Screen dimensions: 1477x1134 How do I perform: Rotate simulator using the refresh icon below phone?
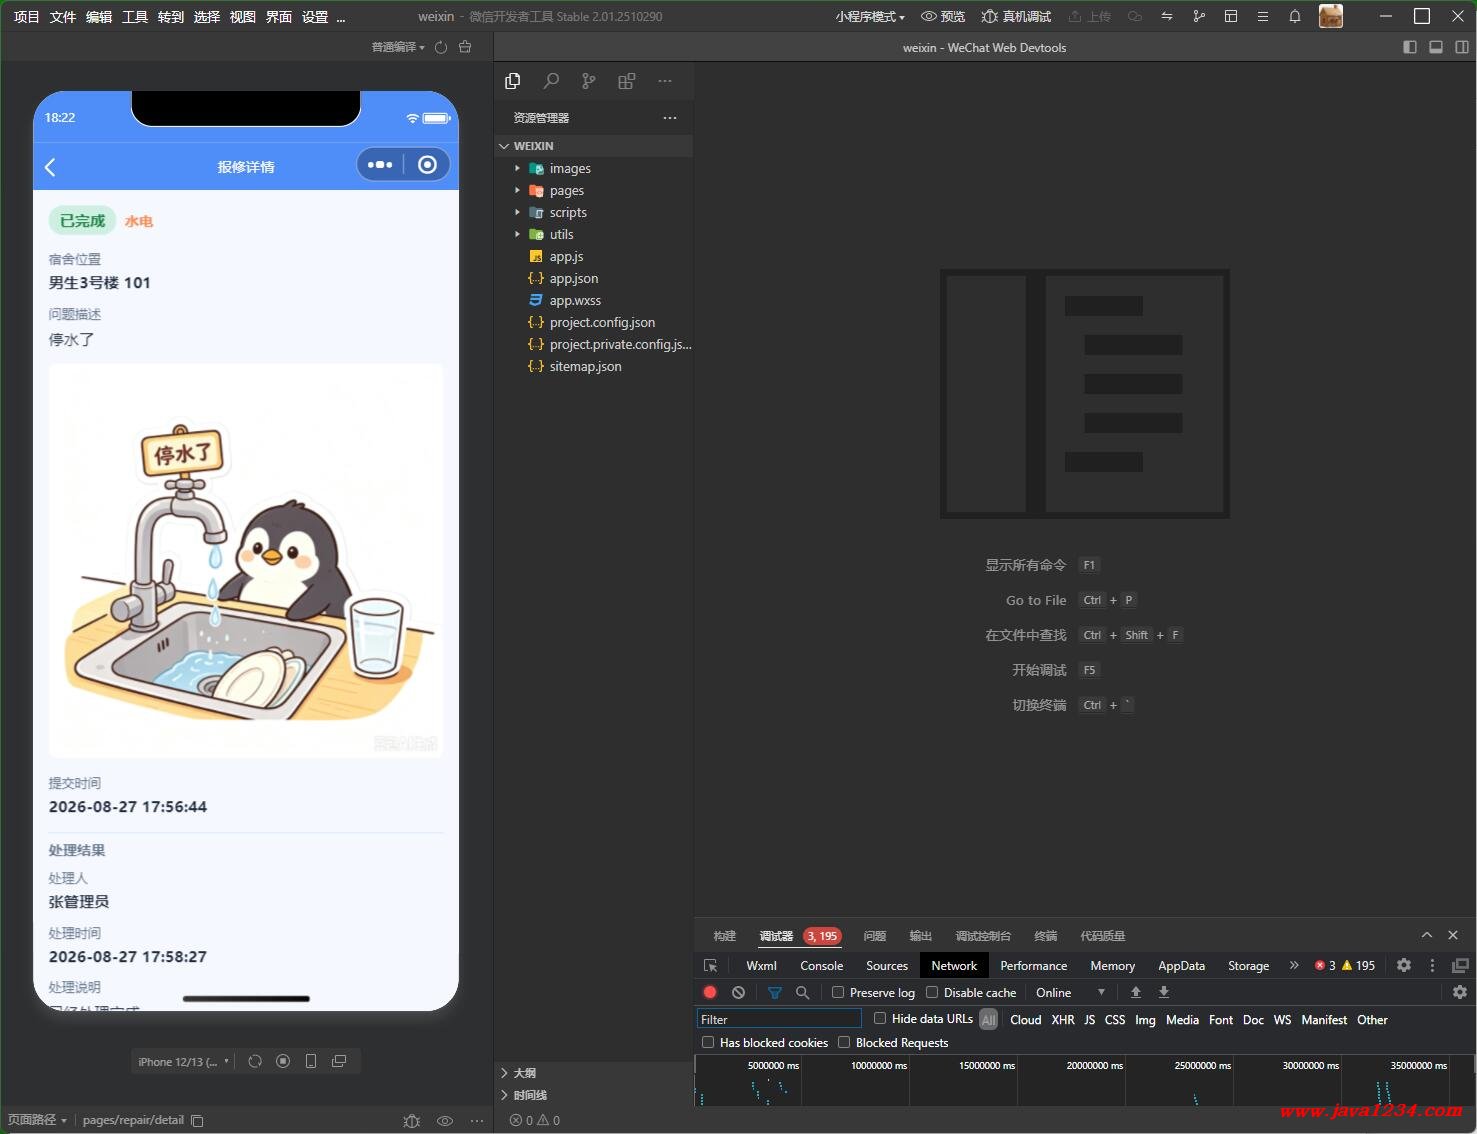[255, 1061]
